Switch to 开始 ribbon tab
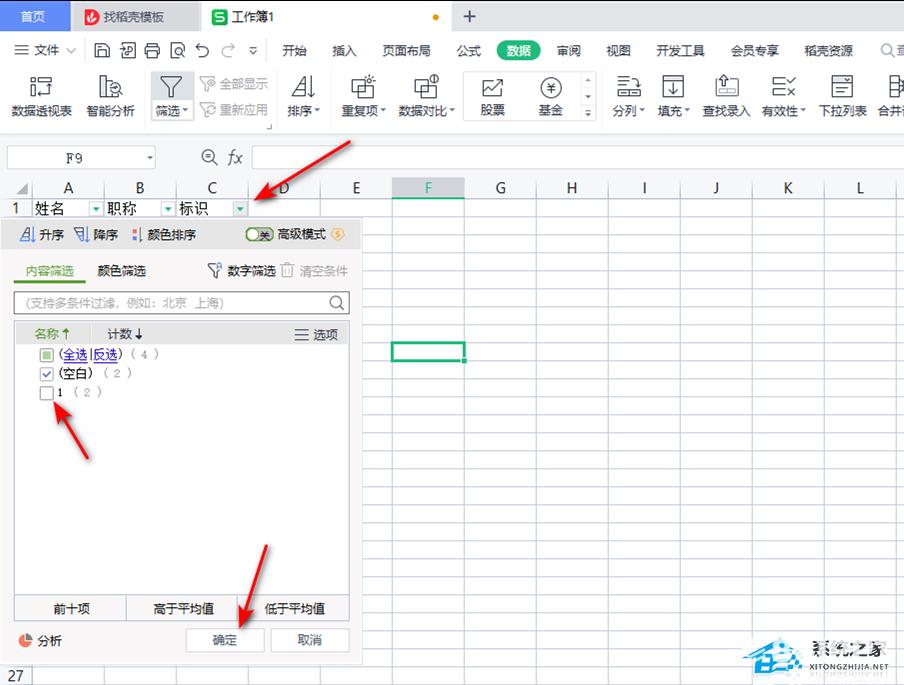This screenshot has width=904, height=685. (x=294, y=51)
